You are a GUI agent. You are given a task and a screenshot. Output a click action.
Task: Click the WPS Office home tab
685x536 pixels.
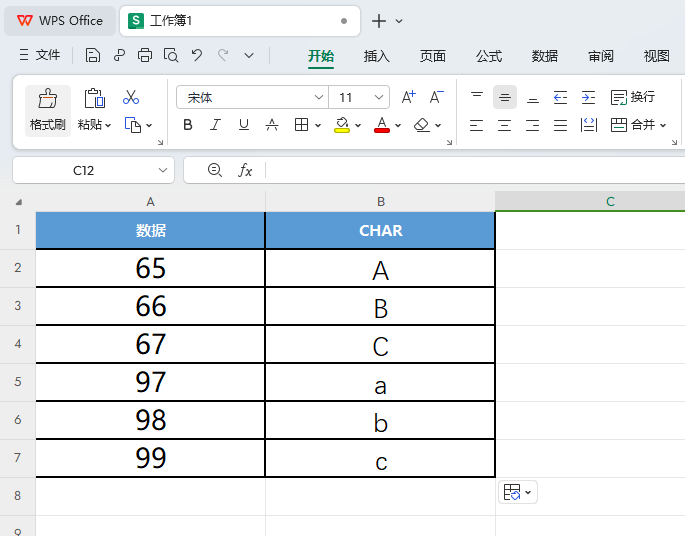60,21
